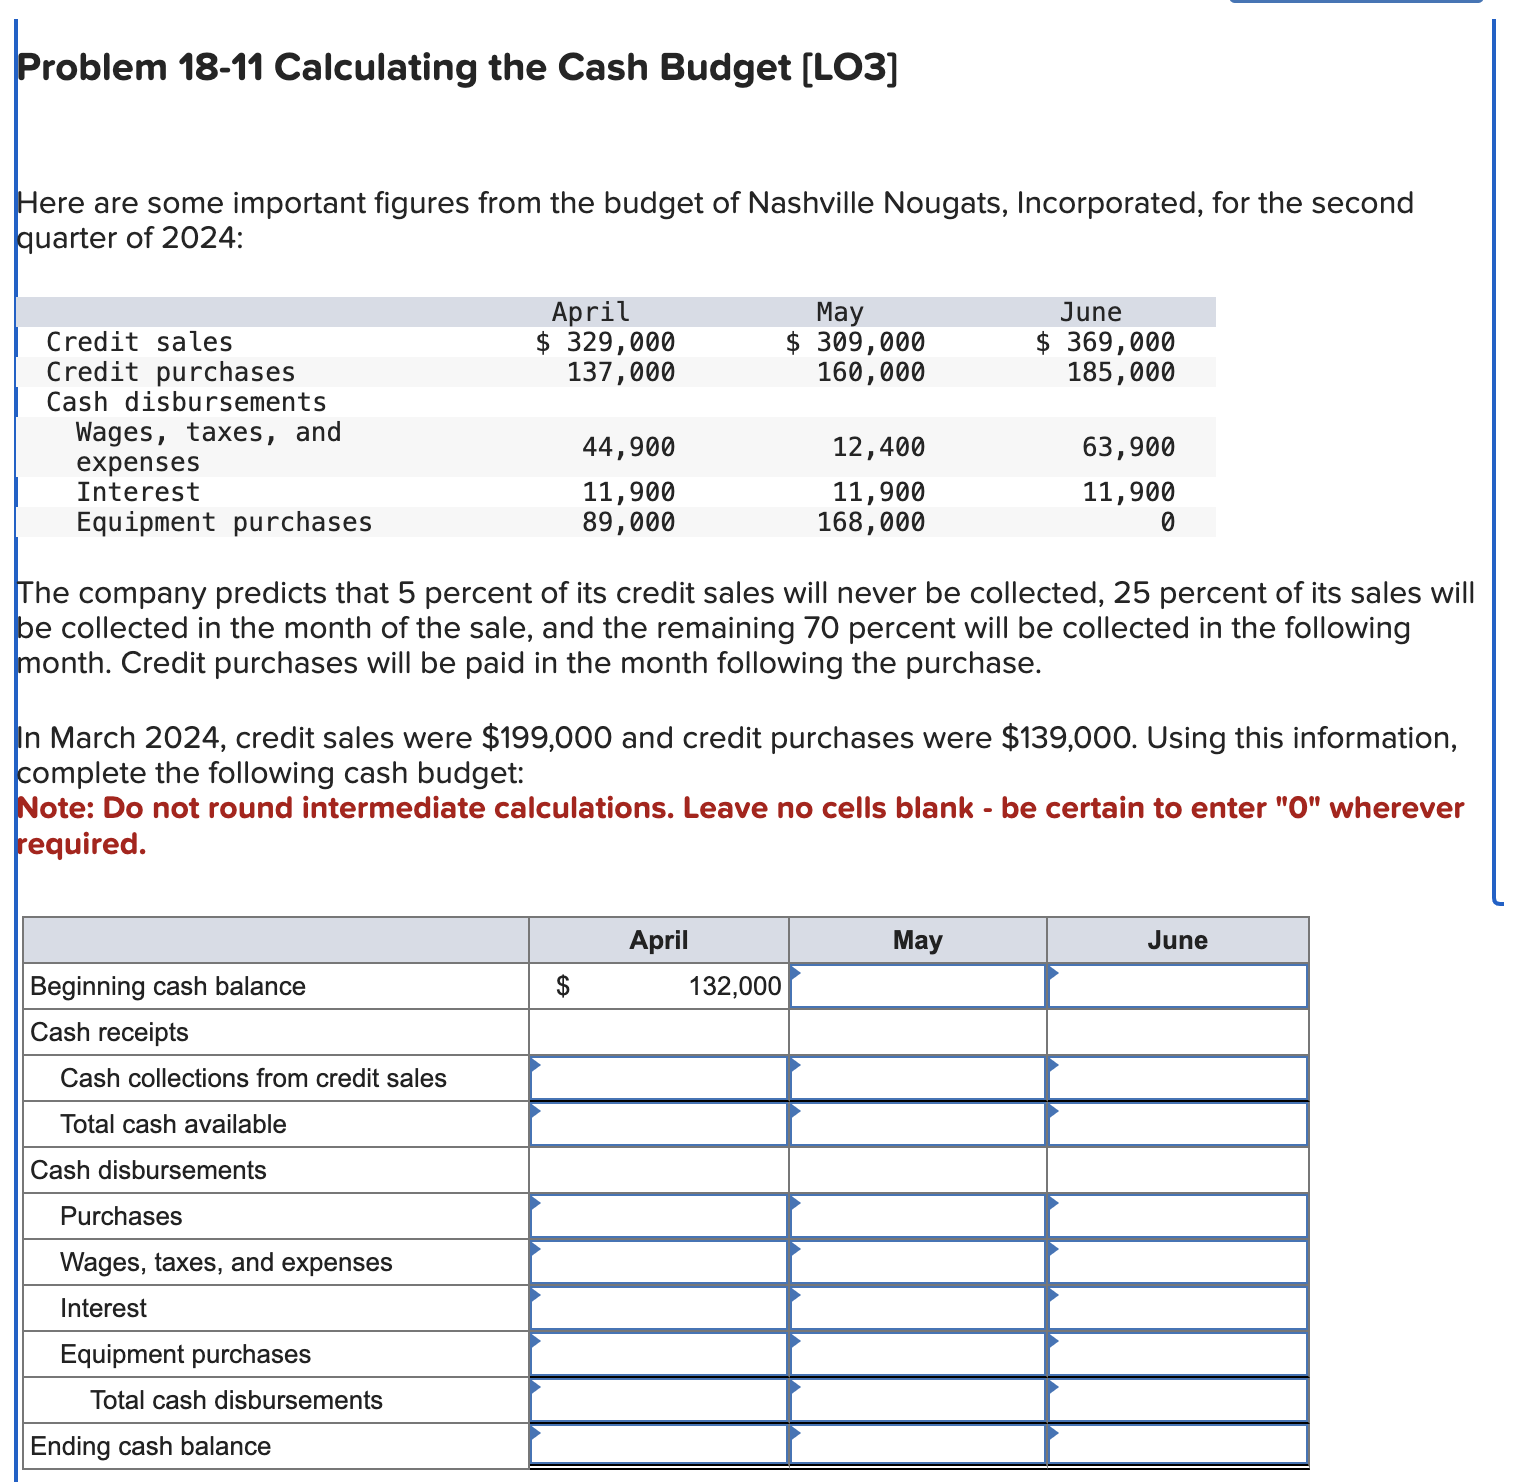Select April Cash collections from credit sales cell

pyautogui.click(x=660, y=1078)
